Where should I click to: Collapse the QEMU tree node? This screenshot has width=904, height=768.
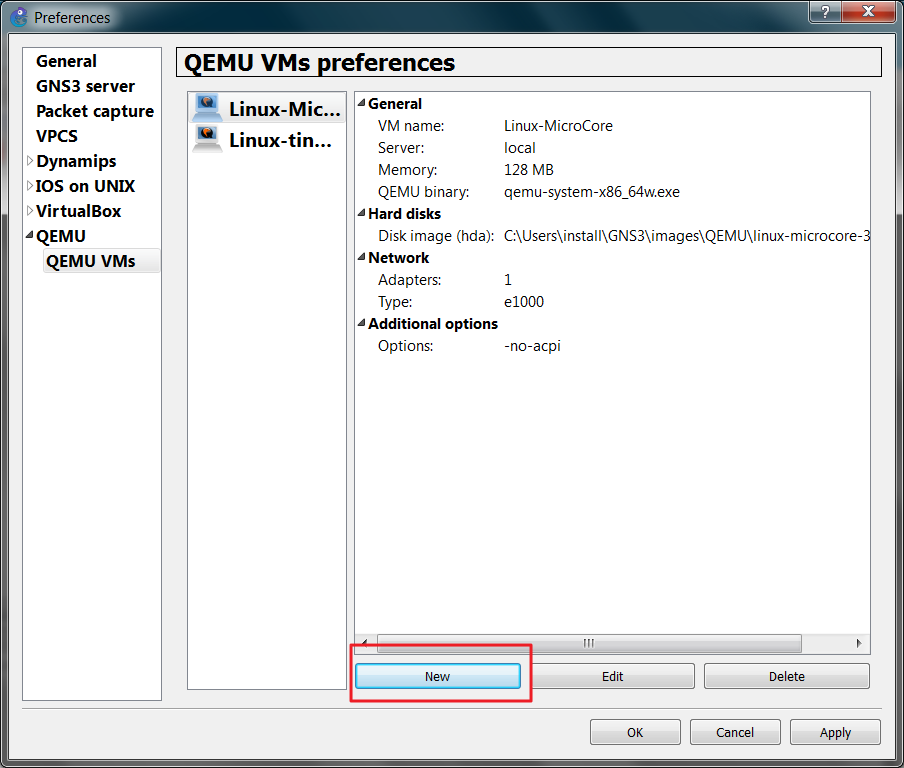point(29,235)
